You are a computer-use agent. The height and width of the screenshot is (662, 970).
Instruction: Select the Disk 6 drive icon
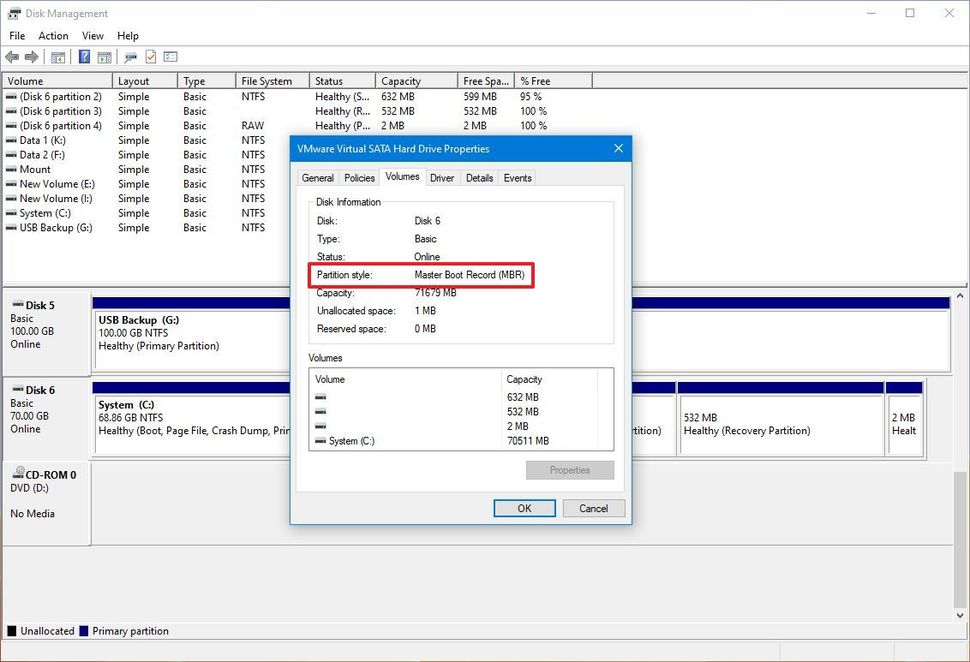[16, 390]
